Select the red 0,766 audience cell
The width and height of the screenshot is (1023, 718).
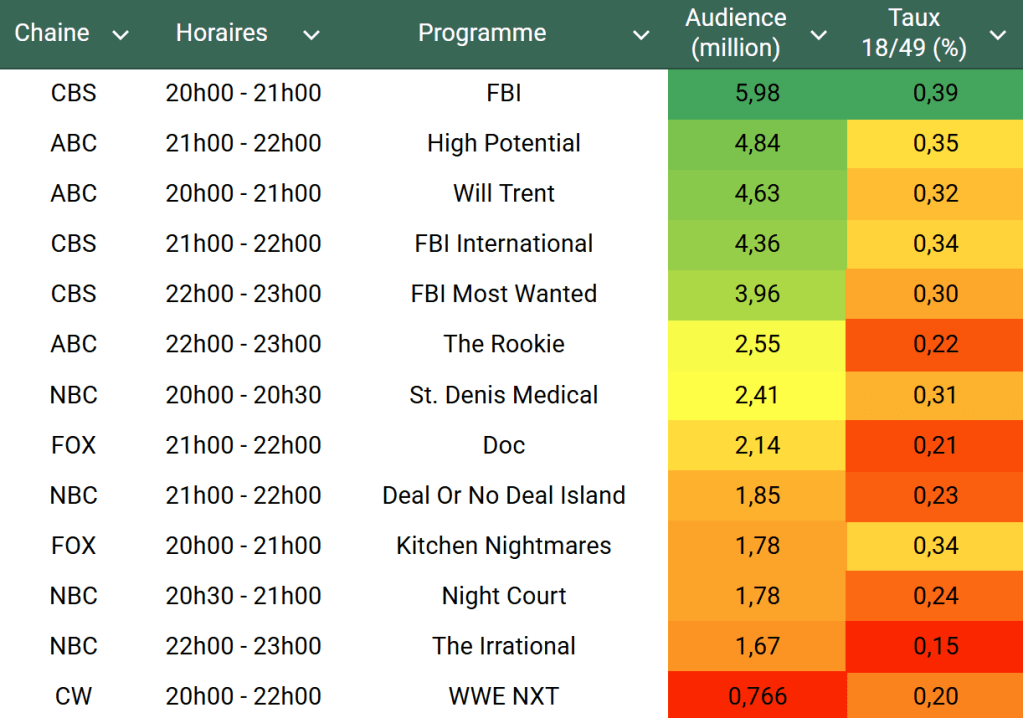pos(757,696)
